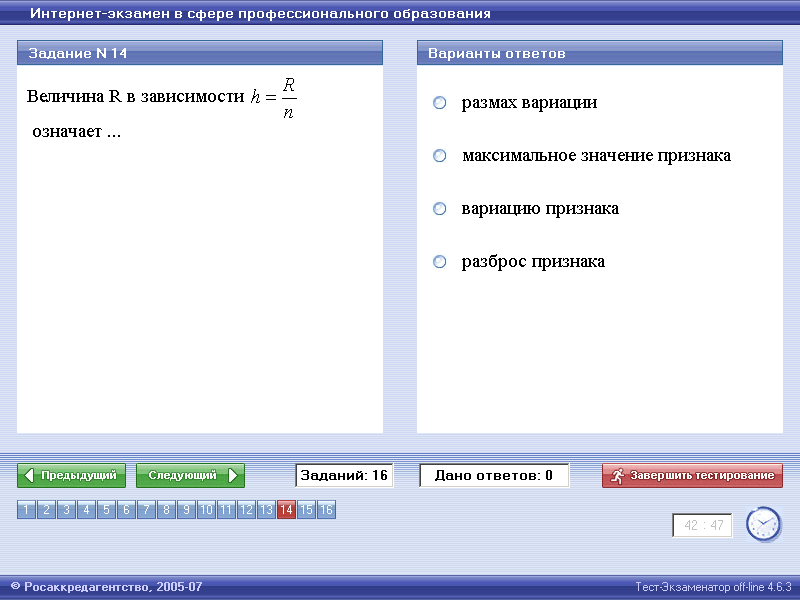The width and height of the screenshot is (800, 600).
Task: Jump to question 4 in the navigator
Action: pyautogui.click(x=86, y=509)
